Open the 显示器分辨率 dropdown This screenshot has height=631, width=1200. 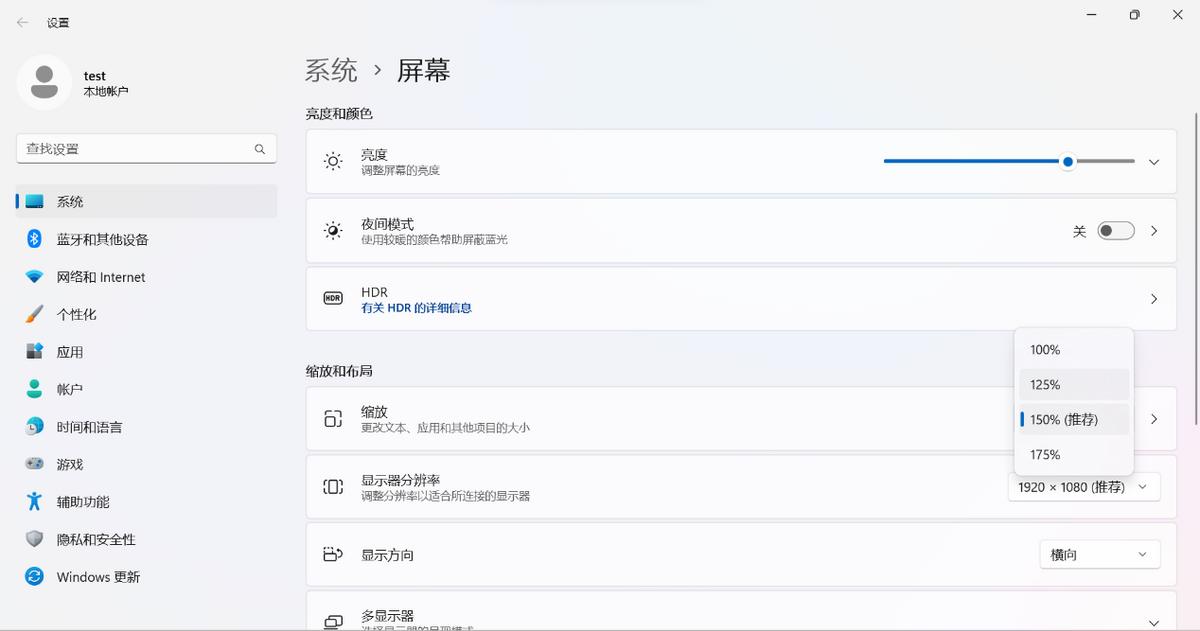click(x=1083, y=487)
